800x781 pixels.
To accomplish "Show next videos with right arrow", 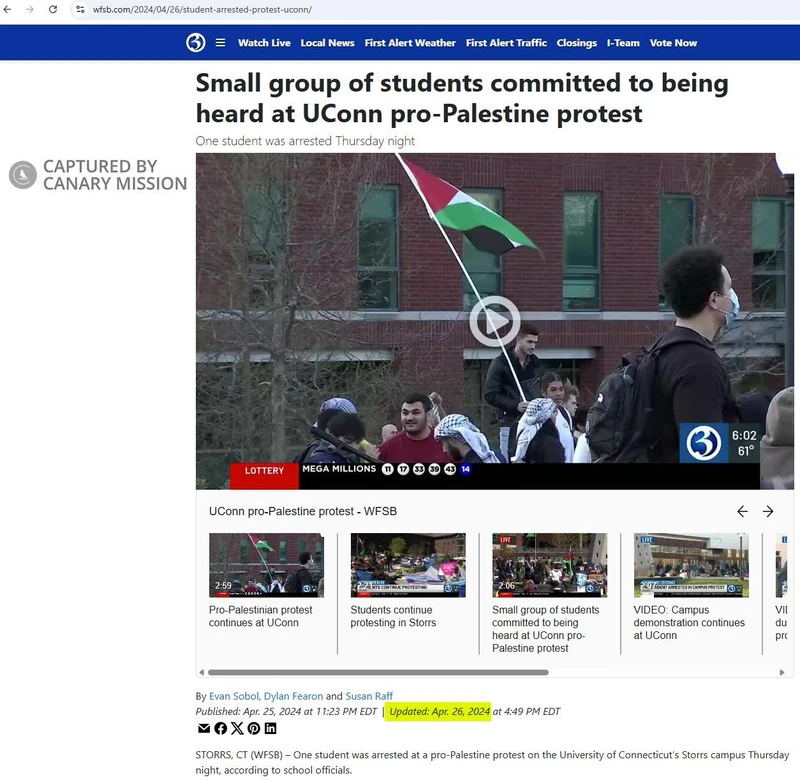I will pos(768,511).
